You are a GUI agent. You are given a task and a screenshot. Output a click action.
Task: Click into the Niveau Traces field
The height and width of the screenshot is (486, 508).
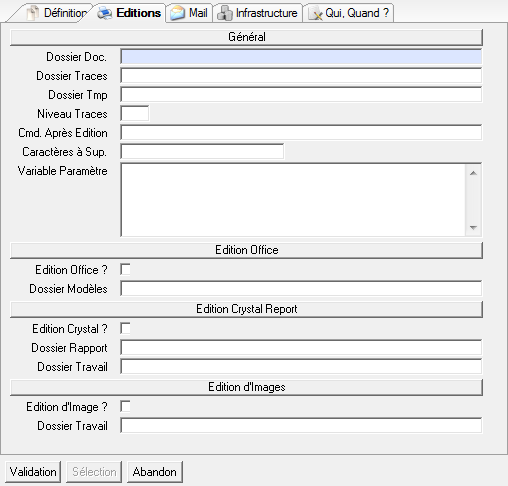tap(135, 114)
